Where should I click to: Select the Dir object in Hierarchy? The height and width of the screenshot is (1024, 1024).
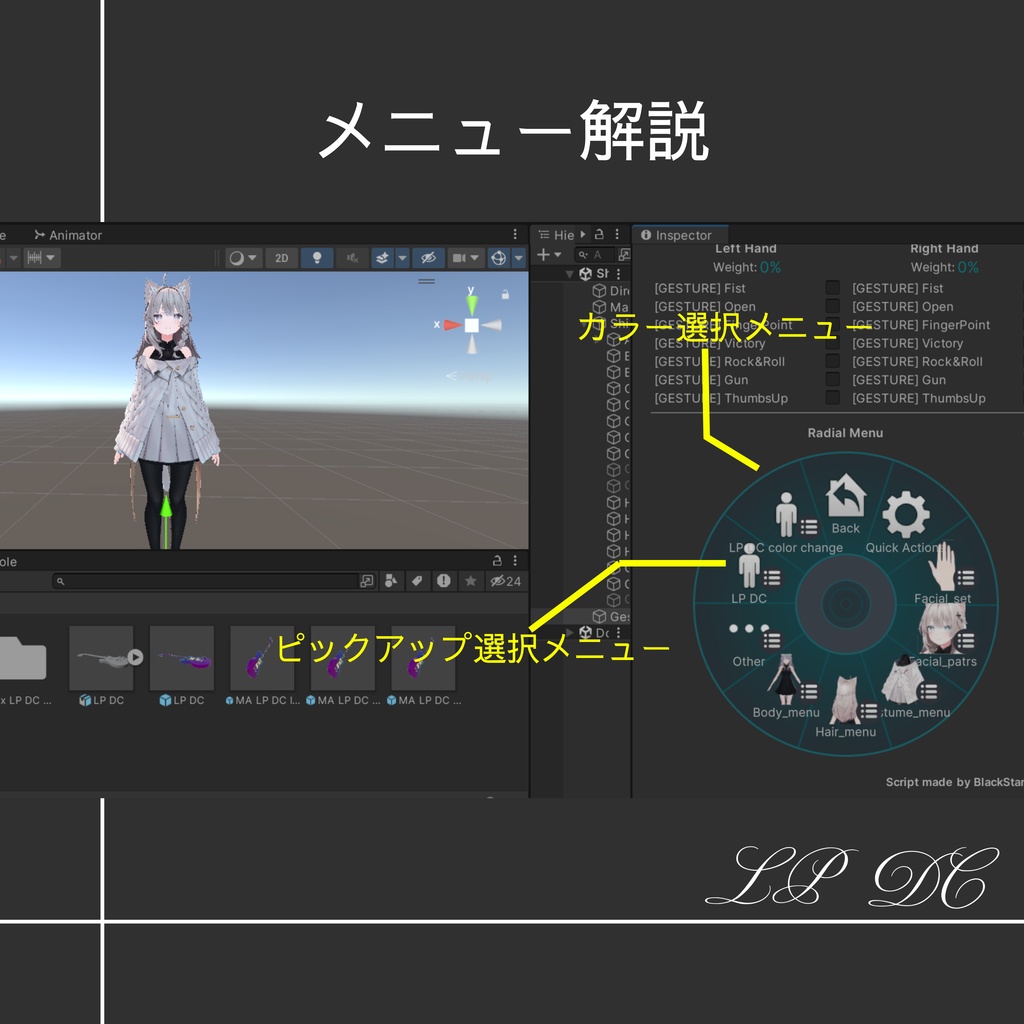(611, 291)
